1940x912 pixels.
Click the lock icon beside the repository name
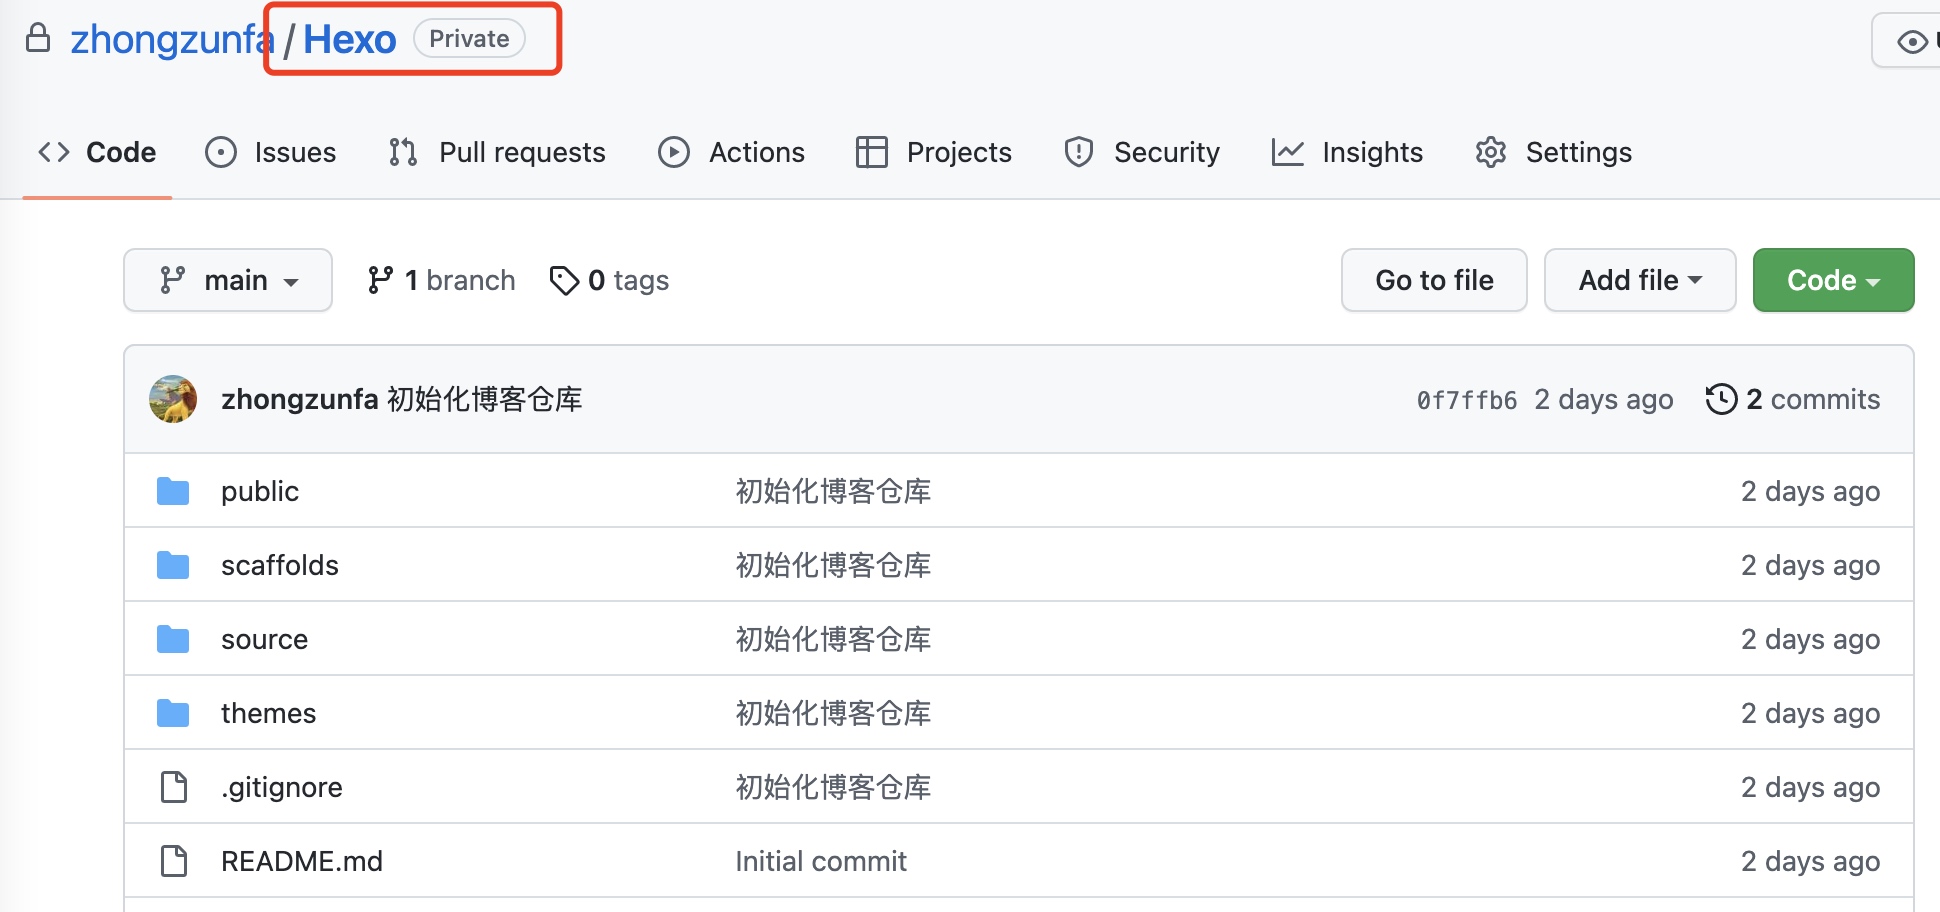pyautogui.click(x=38, y=39)
